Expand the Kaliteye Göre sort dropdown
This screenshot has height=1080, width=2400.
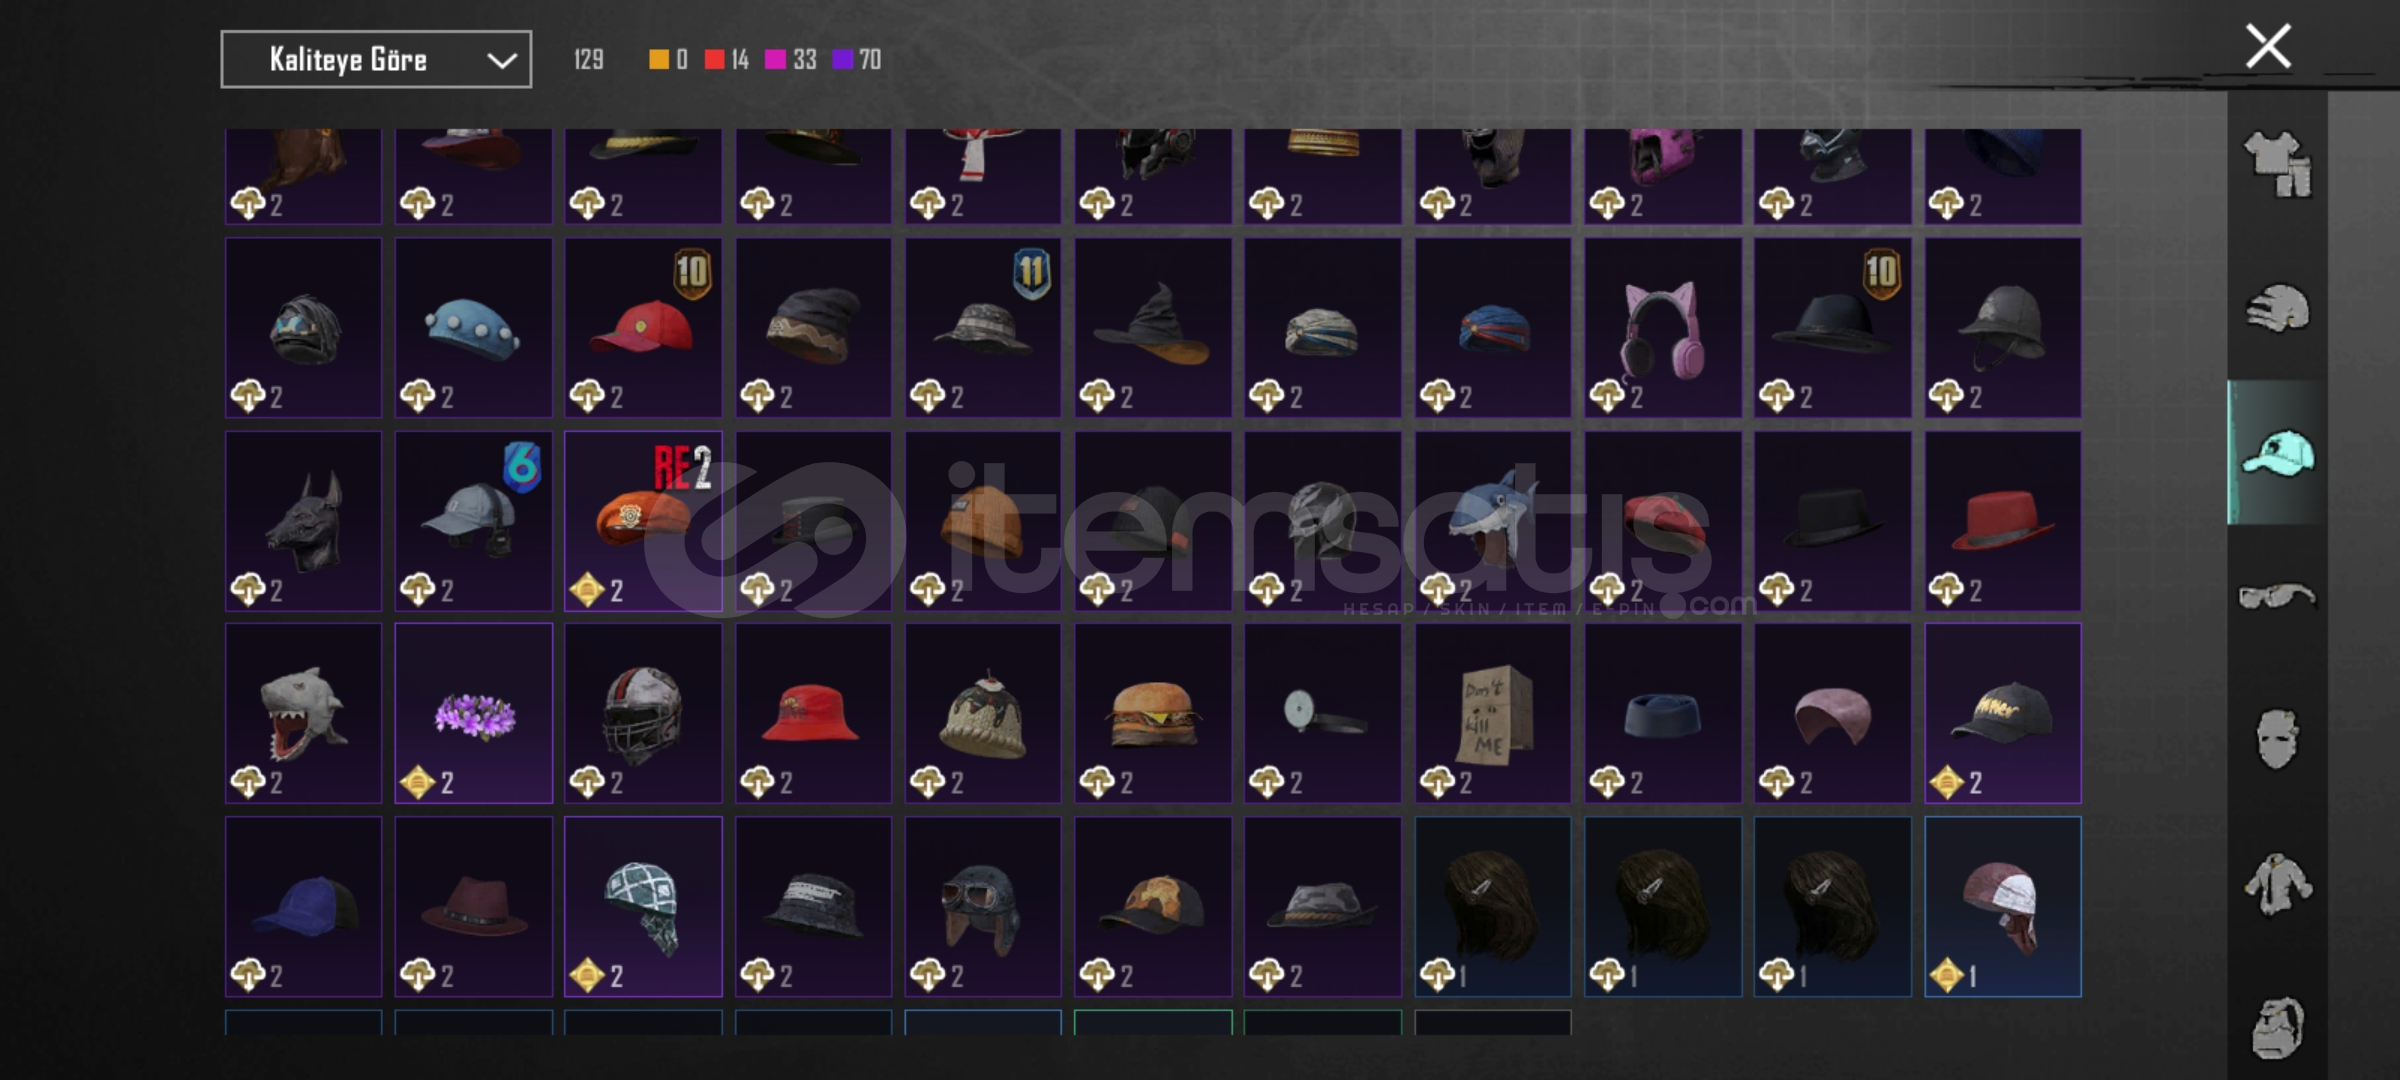point(376,60)
